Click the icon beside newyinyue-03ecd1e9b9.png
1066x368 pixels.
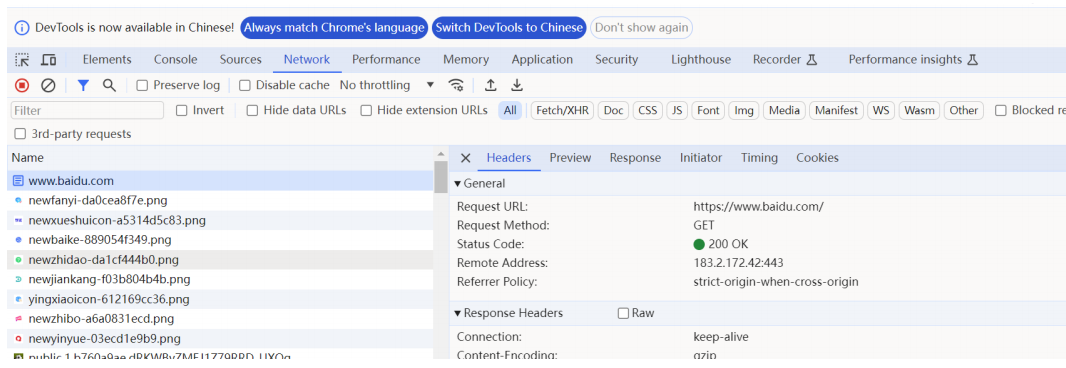[x=18, y=339]
